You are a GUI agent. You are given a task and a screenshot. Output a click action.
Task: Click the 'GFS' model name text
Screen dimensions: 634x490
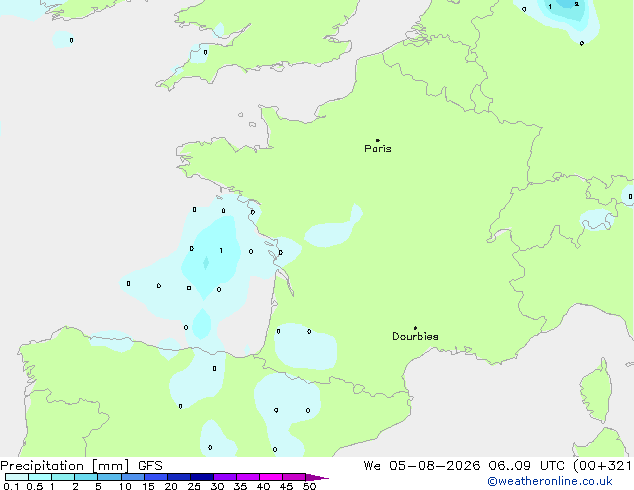click(150, 466)
